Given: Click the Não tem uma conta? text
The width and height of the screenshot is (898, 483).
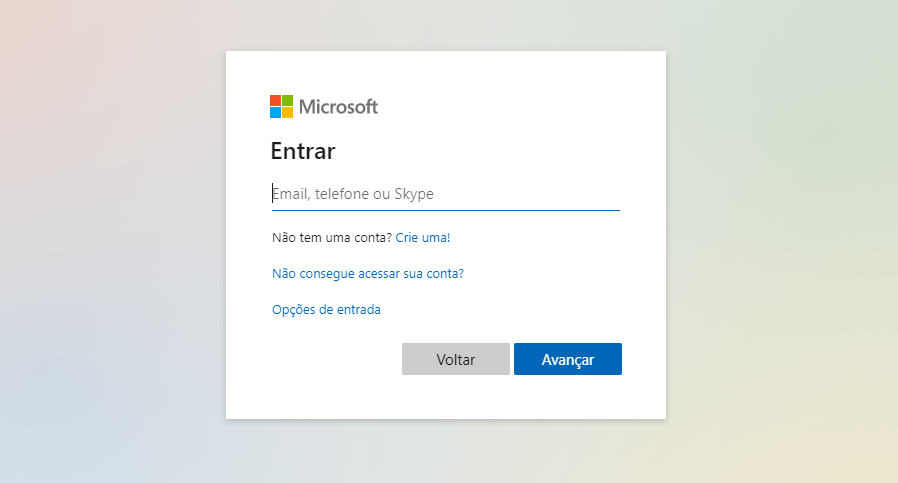Looking at the screenshot, I should tap(332, 238).
